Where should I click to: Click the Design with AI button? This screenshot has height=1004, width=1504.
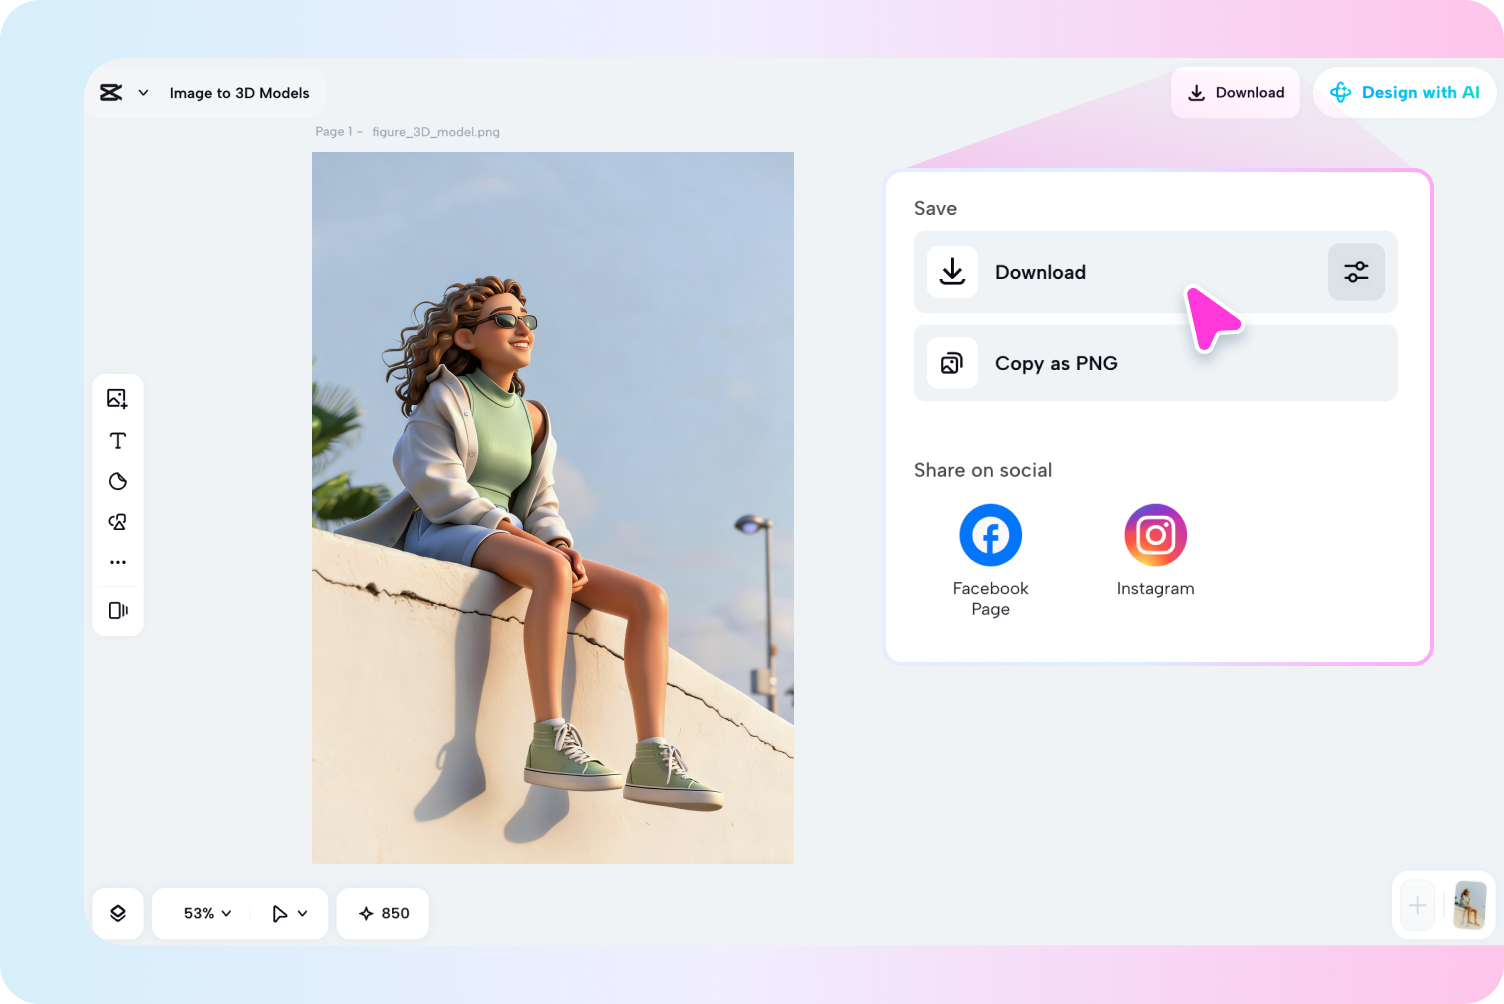point(1405,92)
